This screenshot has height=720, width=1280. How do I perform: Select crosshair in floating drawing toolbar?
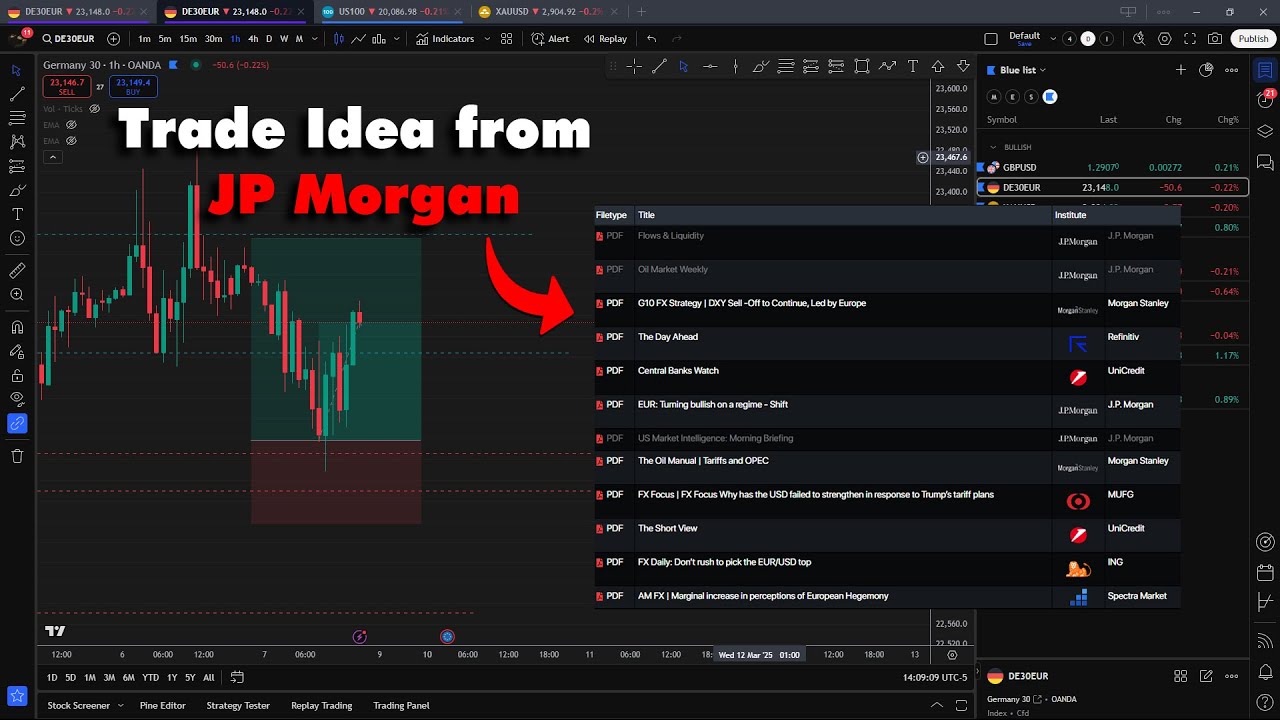[634, 66]
